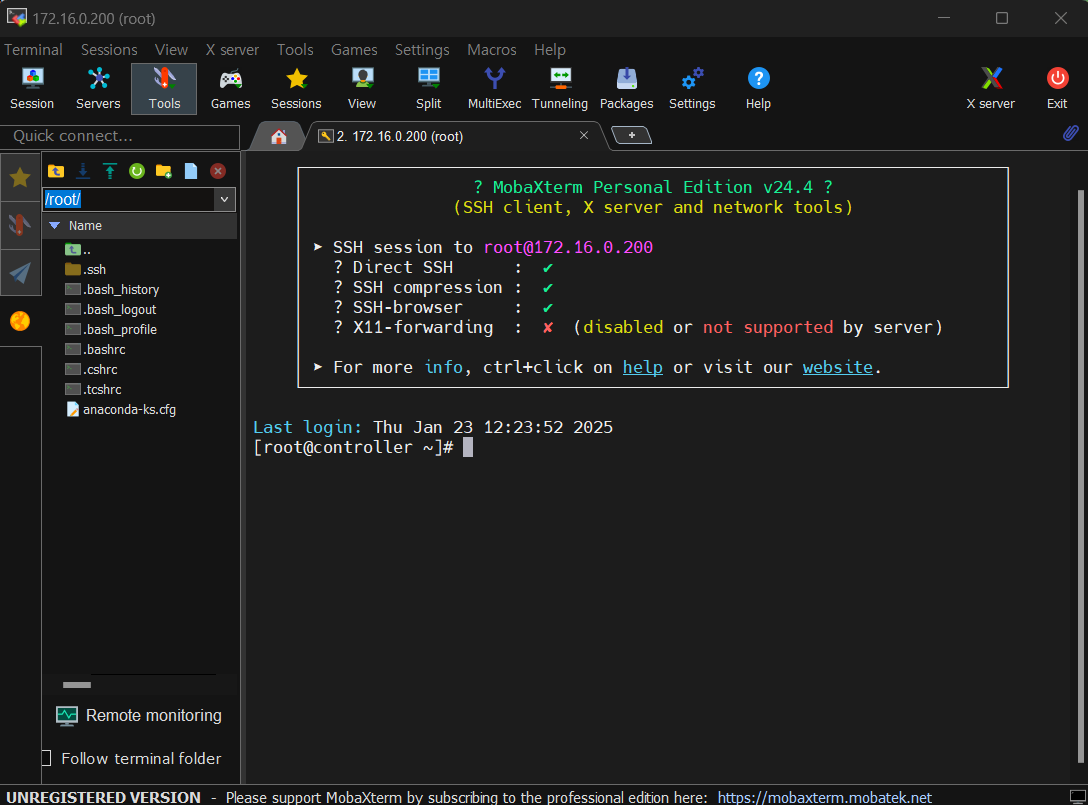1088x805 pixels.
Task: Open the Packages manager
Action: point(627,89)
